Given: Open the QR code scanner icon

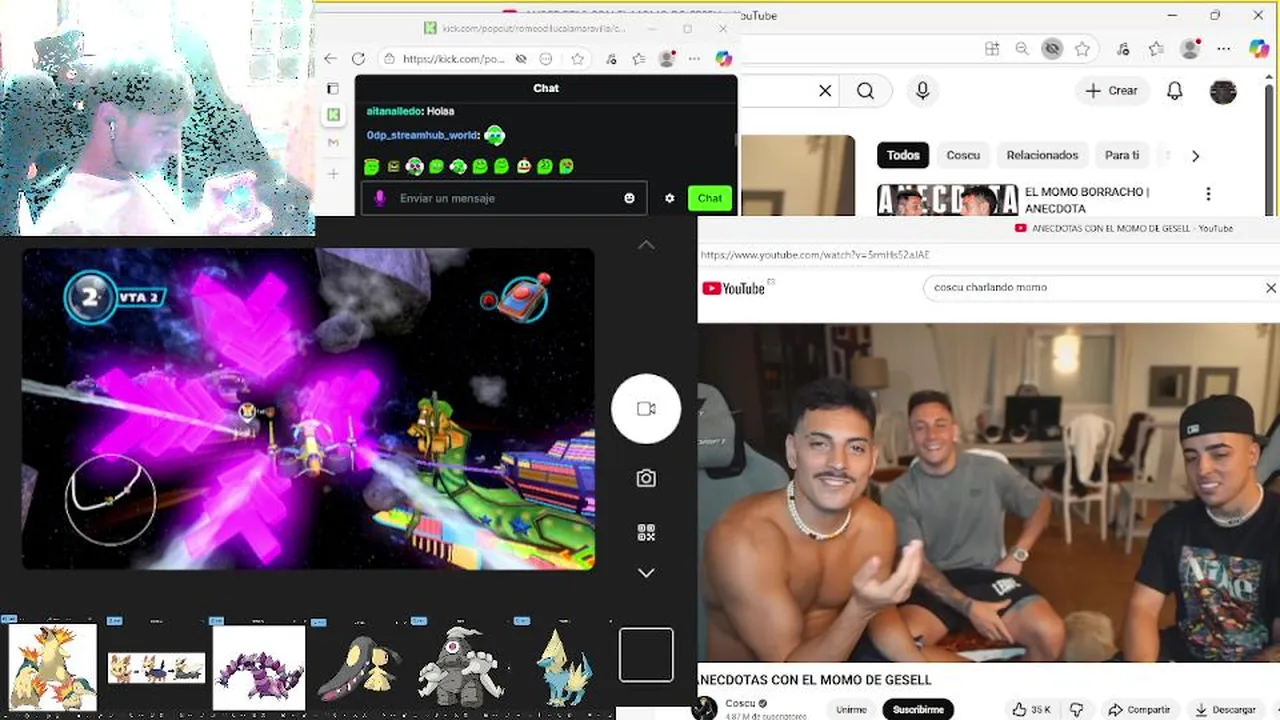Looking at the screenshot, I should 646,533.
